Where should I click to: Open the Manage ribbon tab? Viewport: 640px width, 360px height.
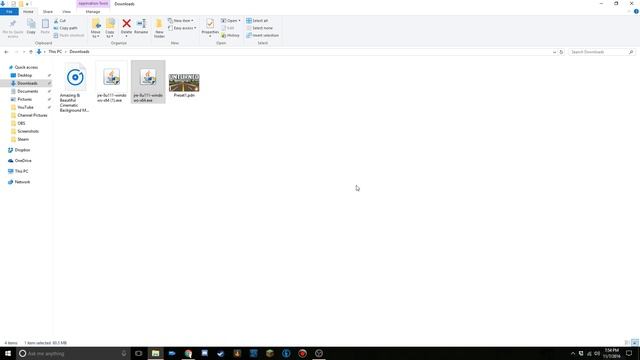93,12
